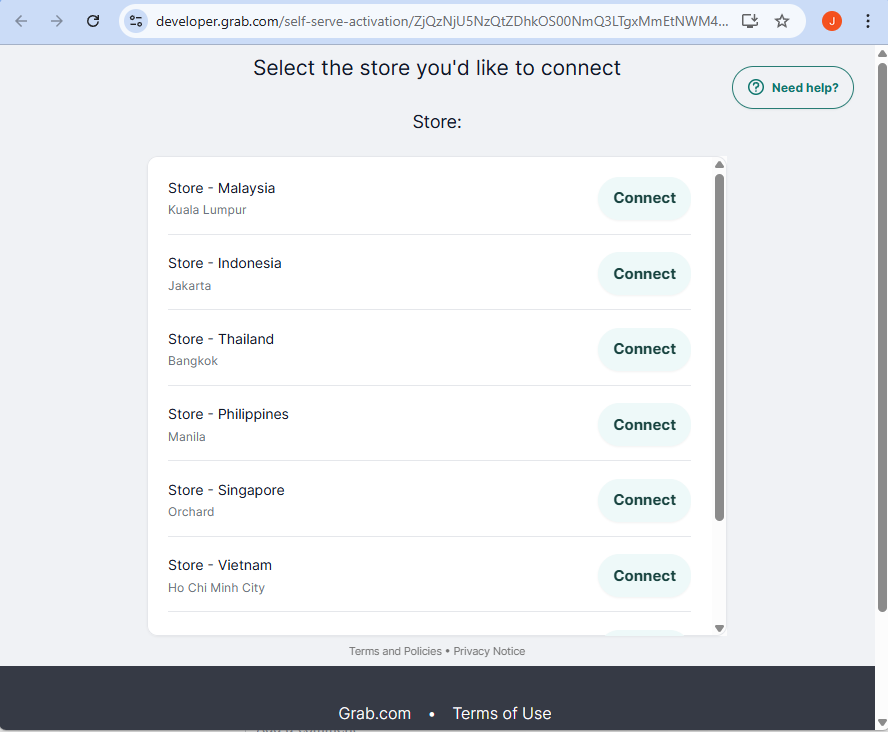Connect the Store - Singapore store

644,500
